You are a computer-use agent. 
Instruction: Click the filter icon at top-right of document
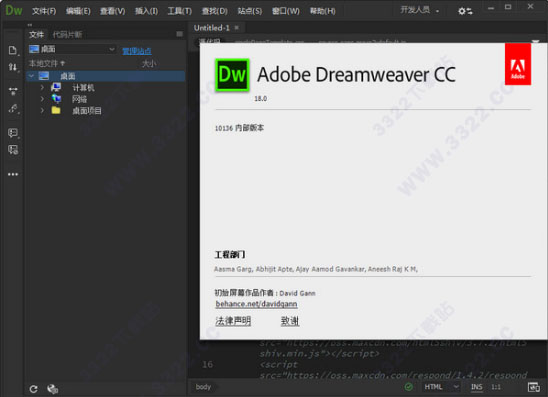click(x=535, y=41)
